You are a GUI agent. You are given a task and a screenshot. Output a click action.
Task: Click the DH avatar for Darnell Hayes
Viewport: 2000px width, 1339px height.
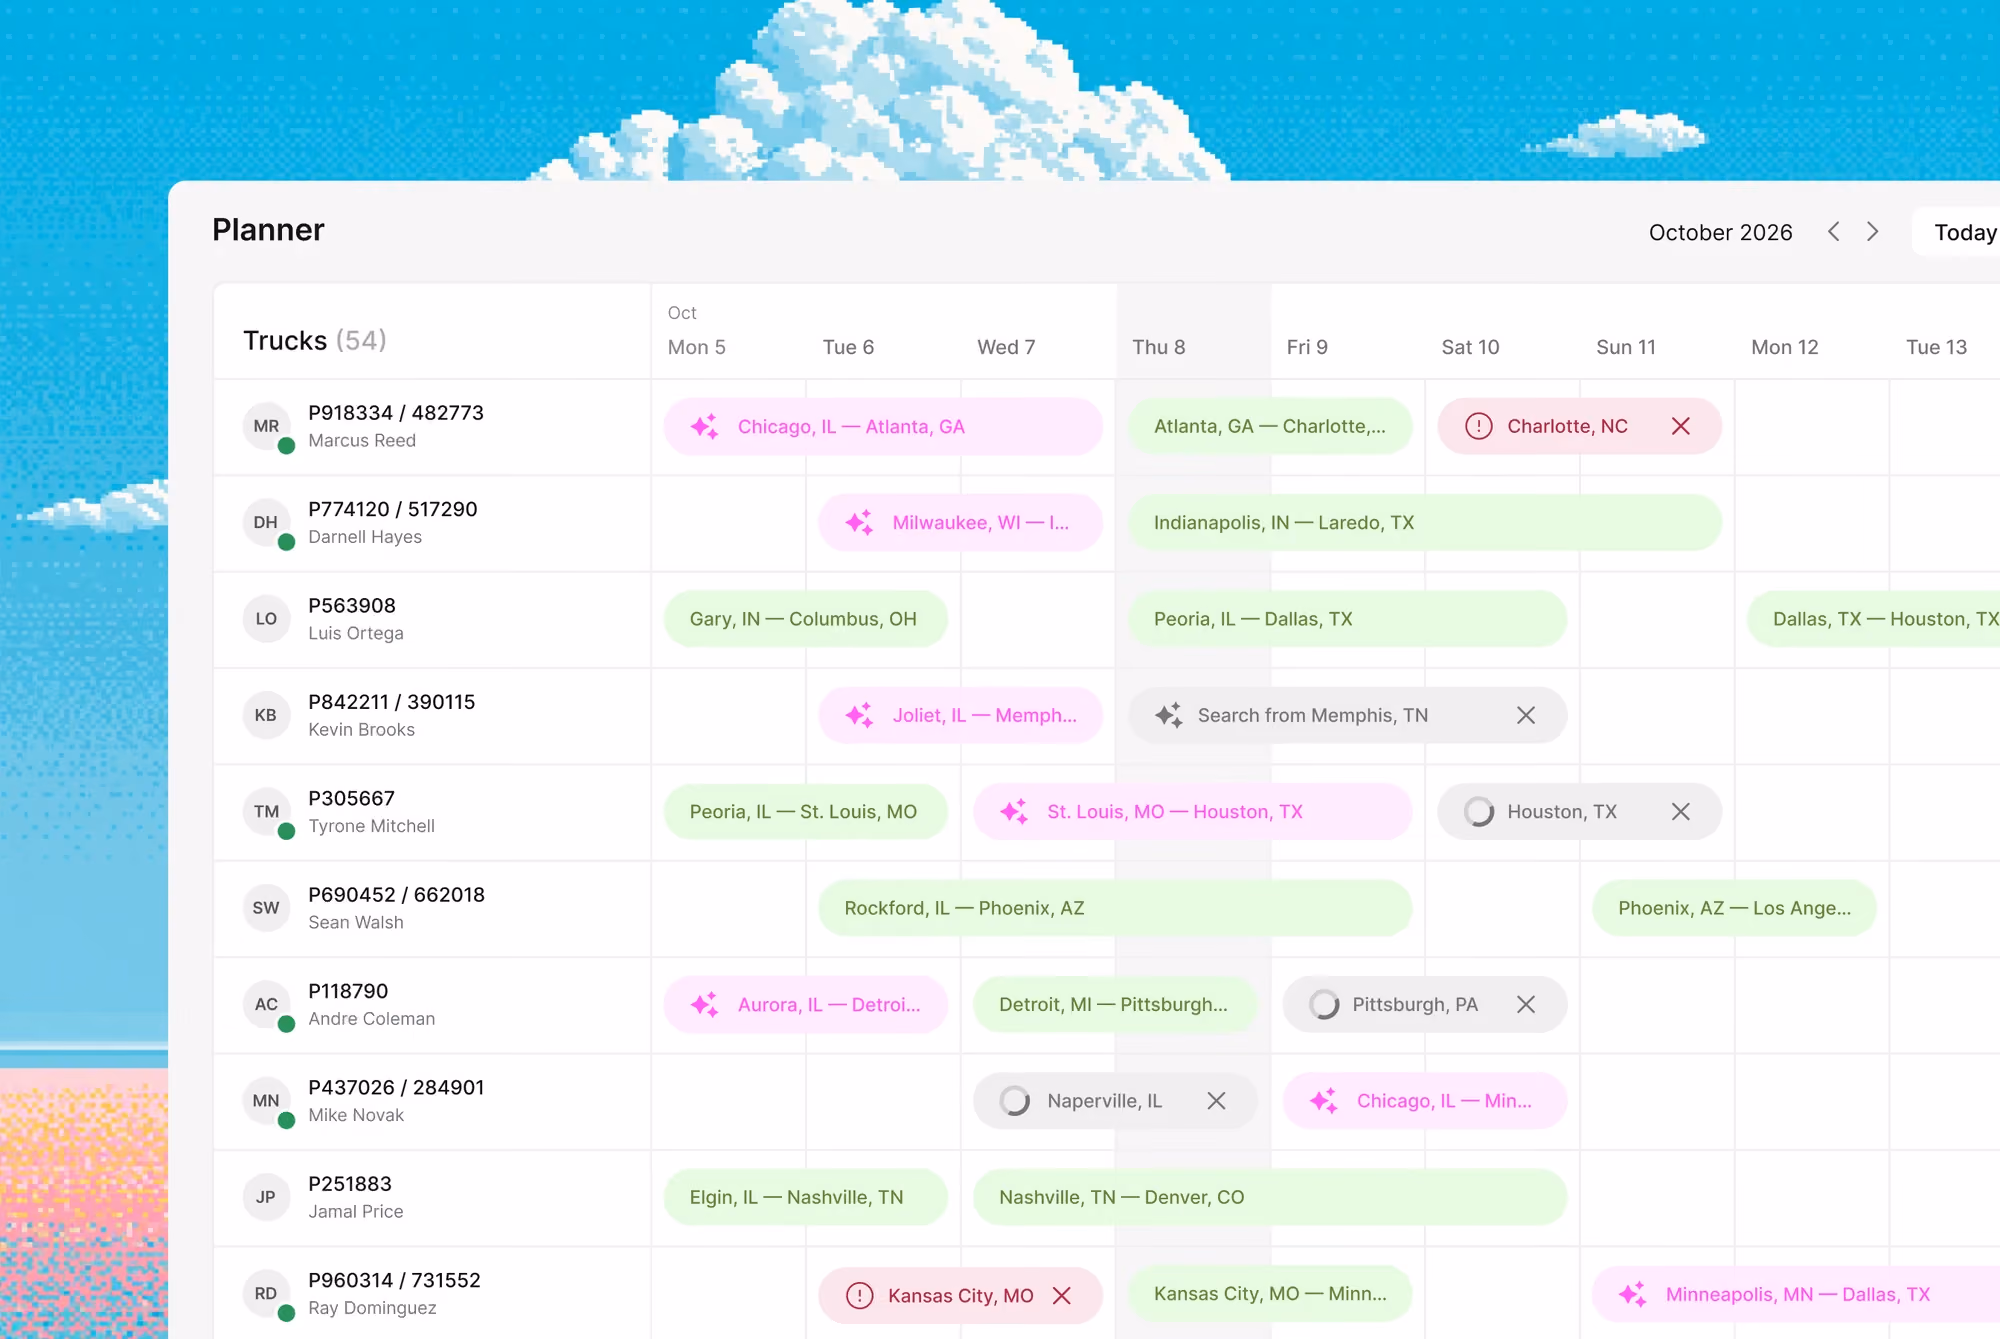(x=266, y=522)
